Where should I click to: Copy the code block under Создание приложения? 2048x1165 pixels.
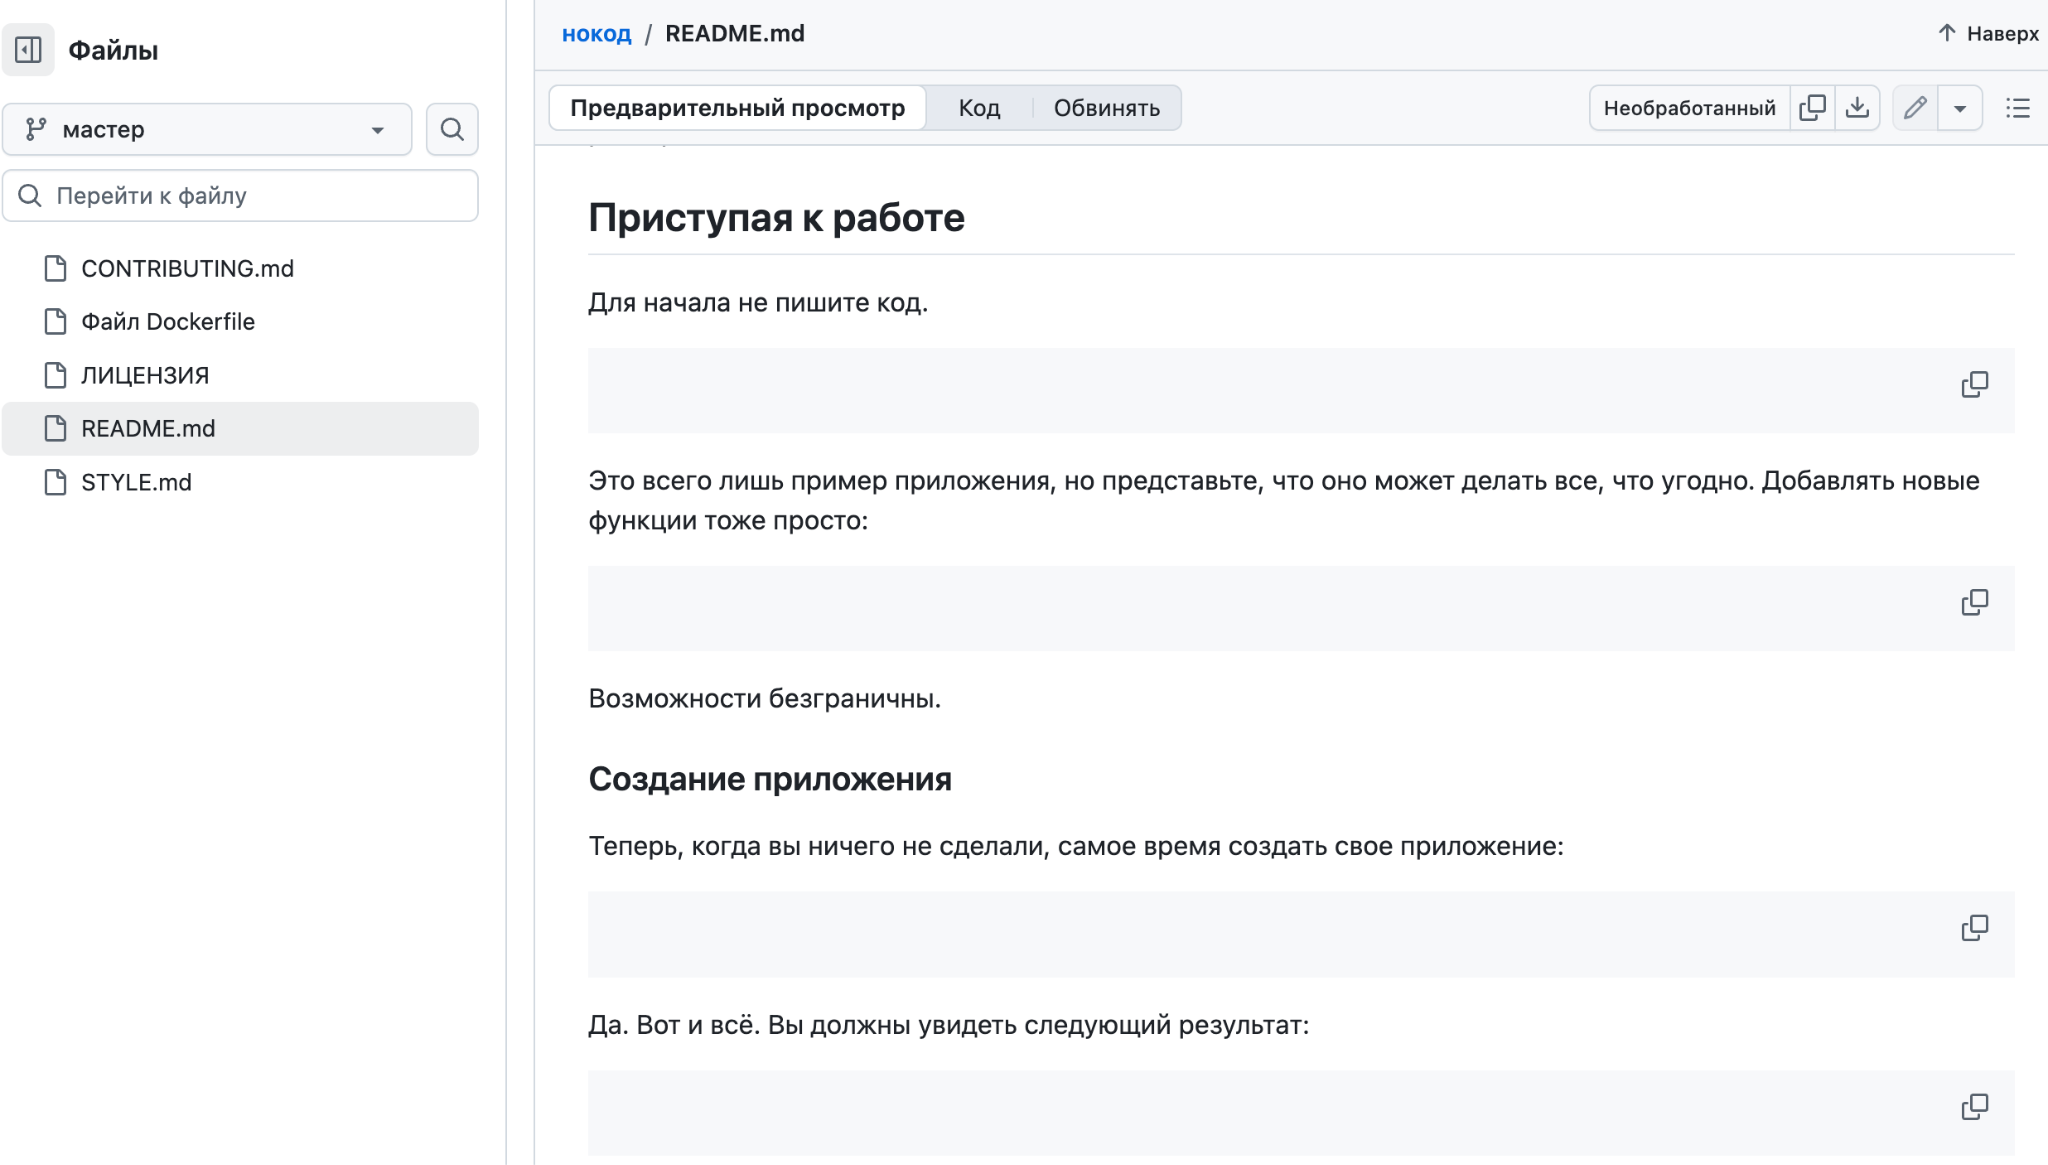[x=1974, y=926]
